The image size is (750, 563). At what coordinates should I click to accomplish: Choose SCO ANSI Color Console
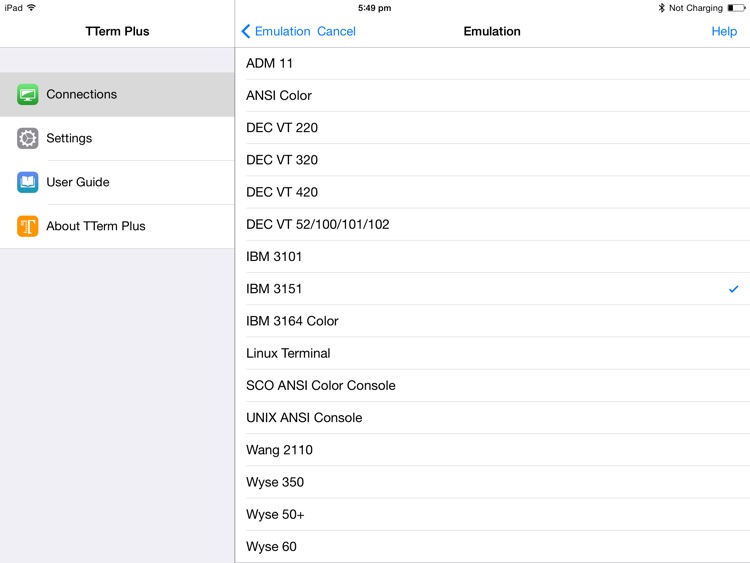(x=493, y=386)
